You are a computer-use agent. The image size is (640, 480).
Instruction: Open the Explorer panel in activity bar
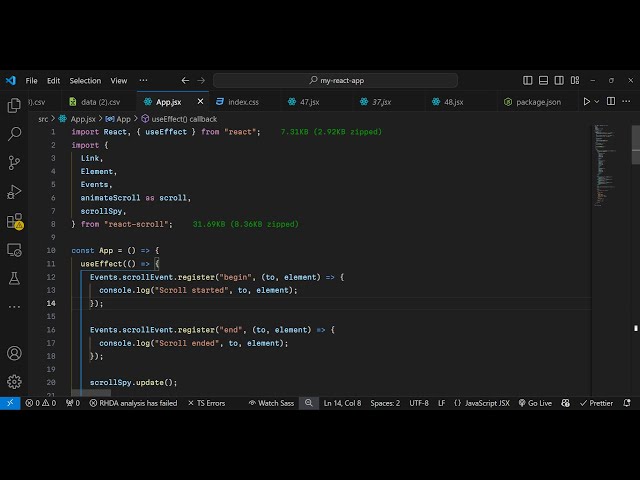pos(14,105)
